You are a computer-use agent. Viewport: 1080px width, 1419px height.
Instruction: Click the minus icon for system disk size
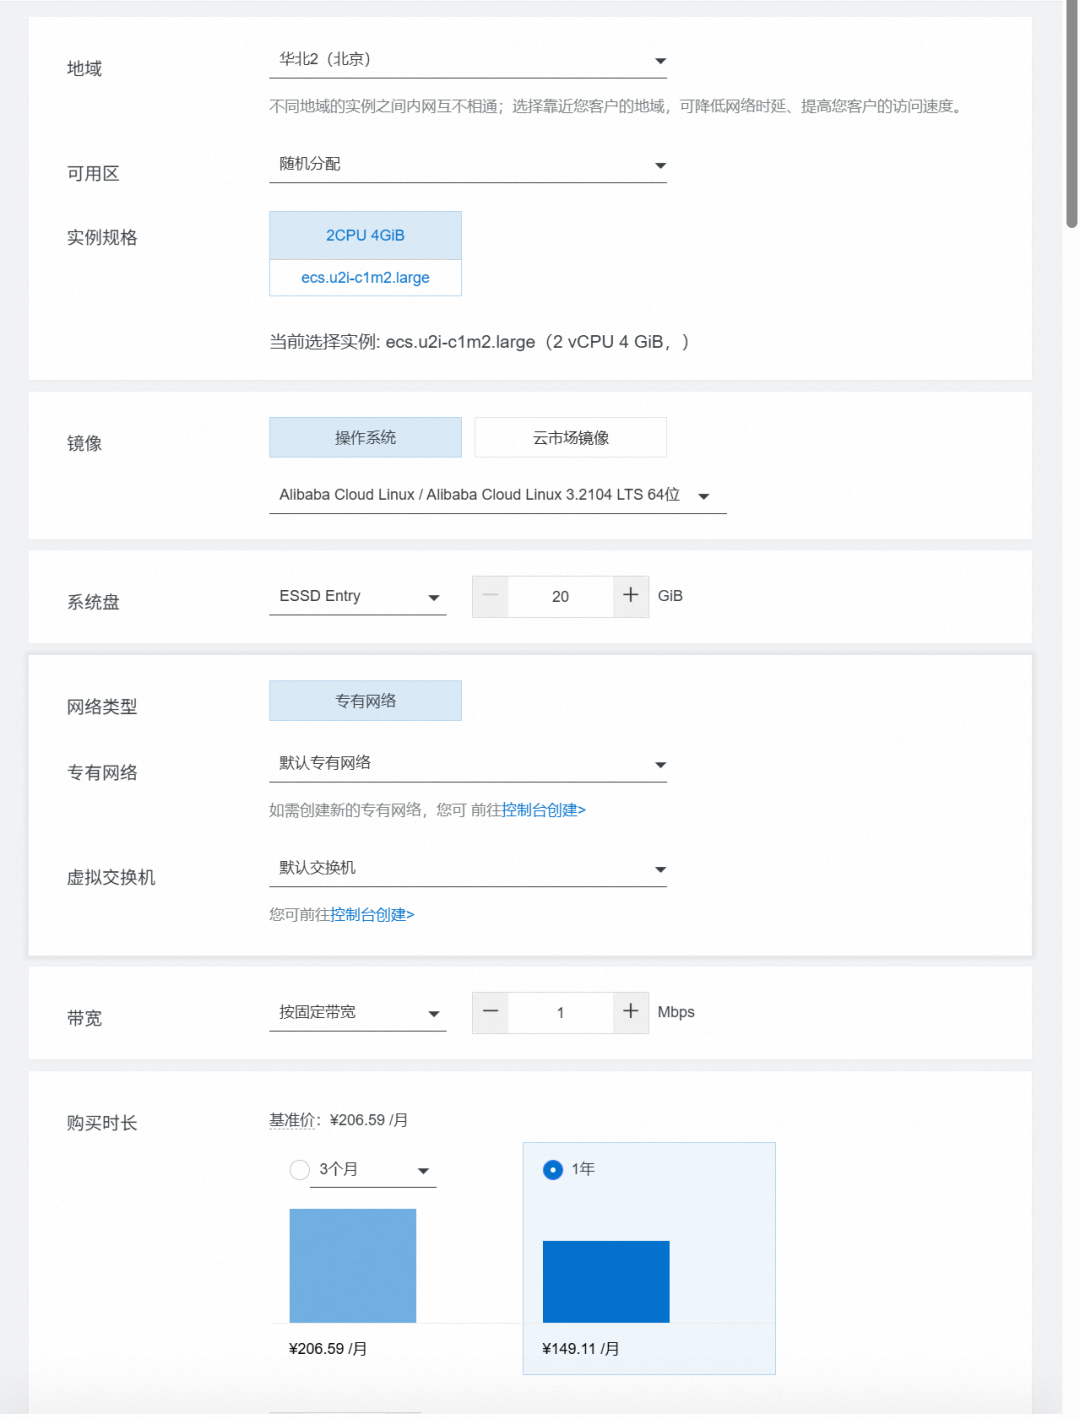click(490, 596)
